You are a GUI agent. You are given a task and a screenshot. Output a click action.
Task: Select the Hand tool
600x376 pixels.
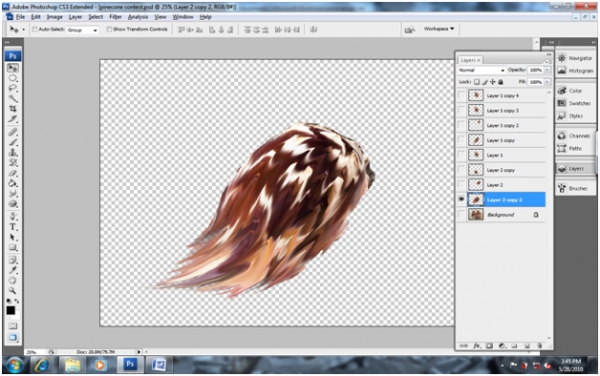(x=13, y=281)
